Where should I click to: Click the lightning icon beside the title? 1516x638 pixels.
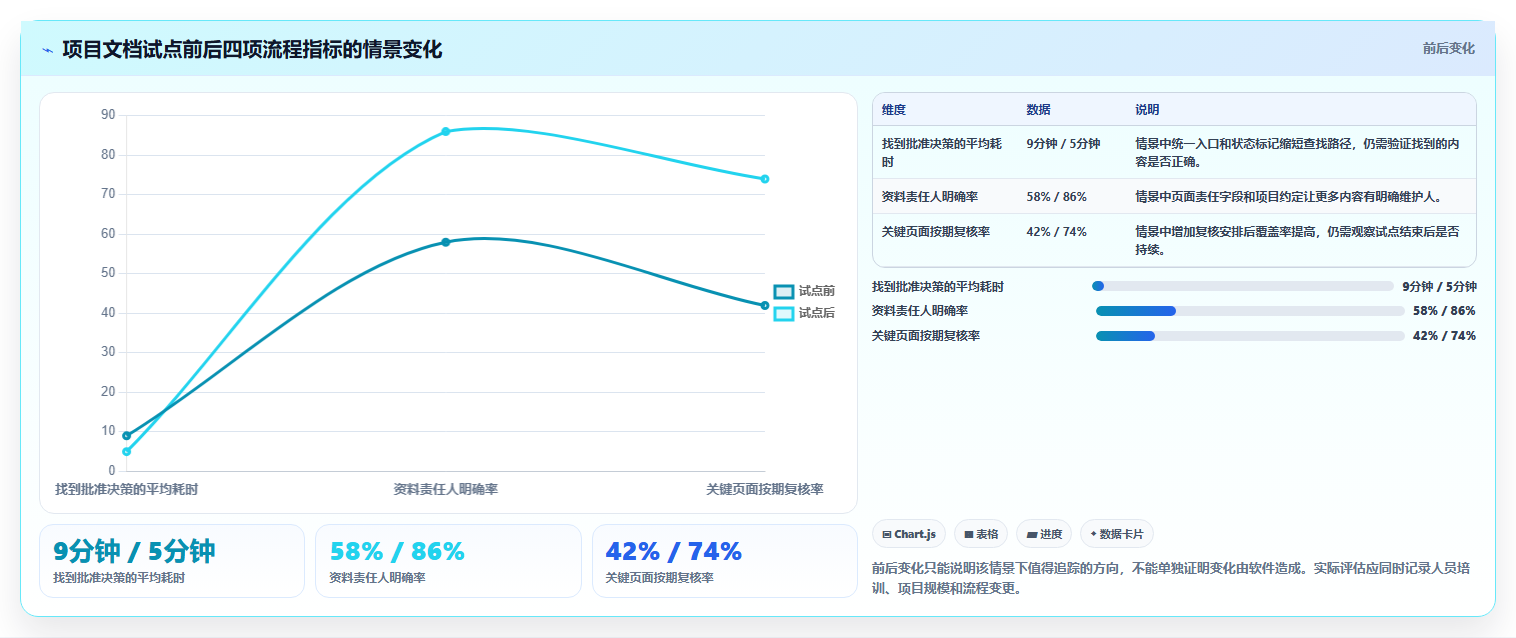pyautogui.click(x=47, y=50)
